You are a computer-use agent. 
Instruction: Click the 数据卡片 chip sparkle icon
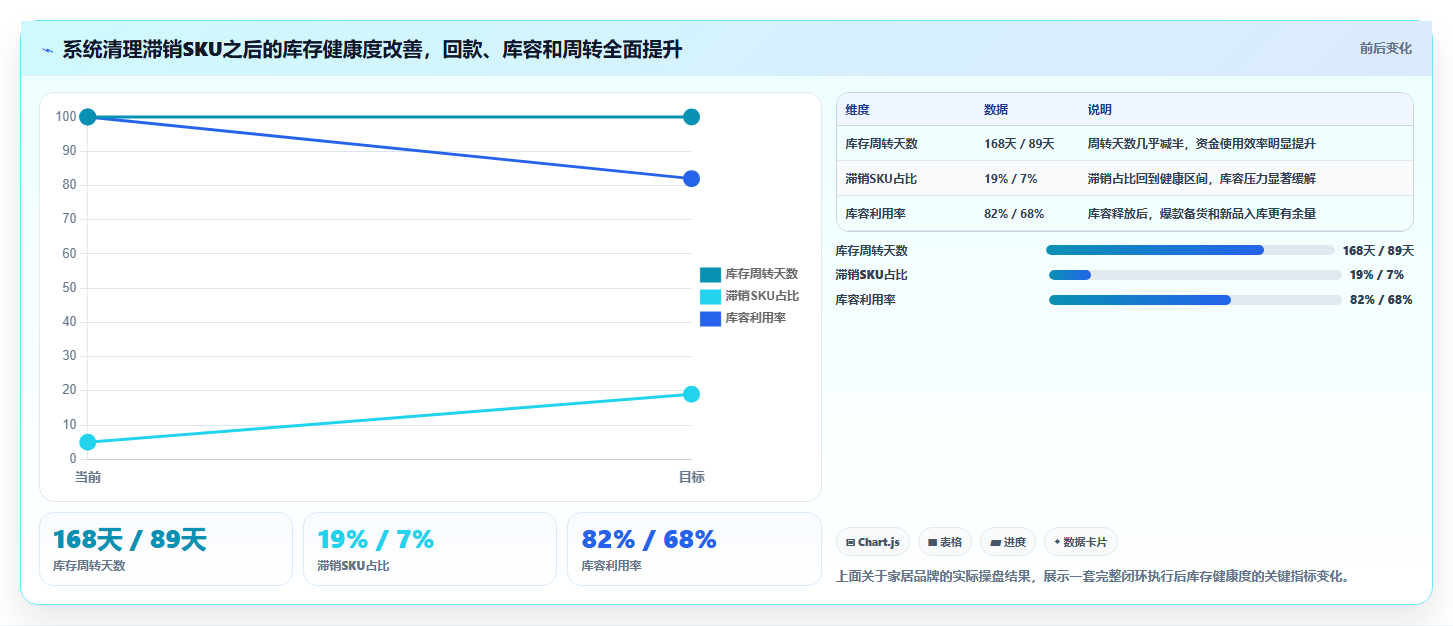click(1057, 542)
